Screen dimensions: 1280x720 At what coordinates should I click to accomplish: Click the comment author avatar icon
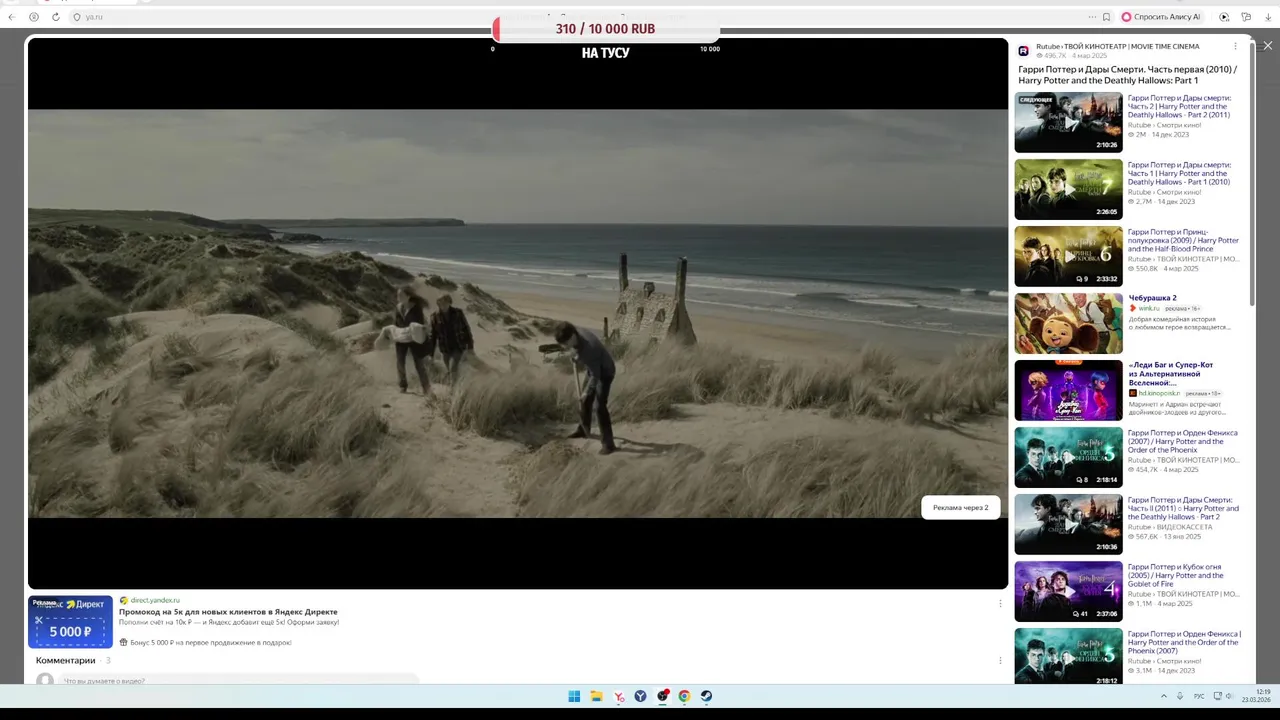coord(45,680)
